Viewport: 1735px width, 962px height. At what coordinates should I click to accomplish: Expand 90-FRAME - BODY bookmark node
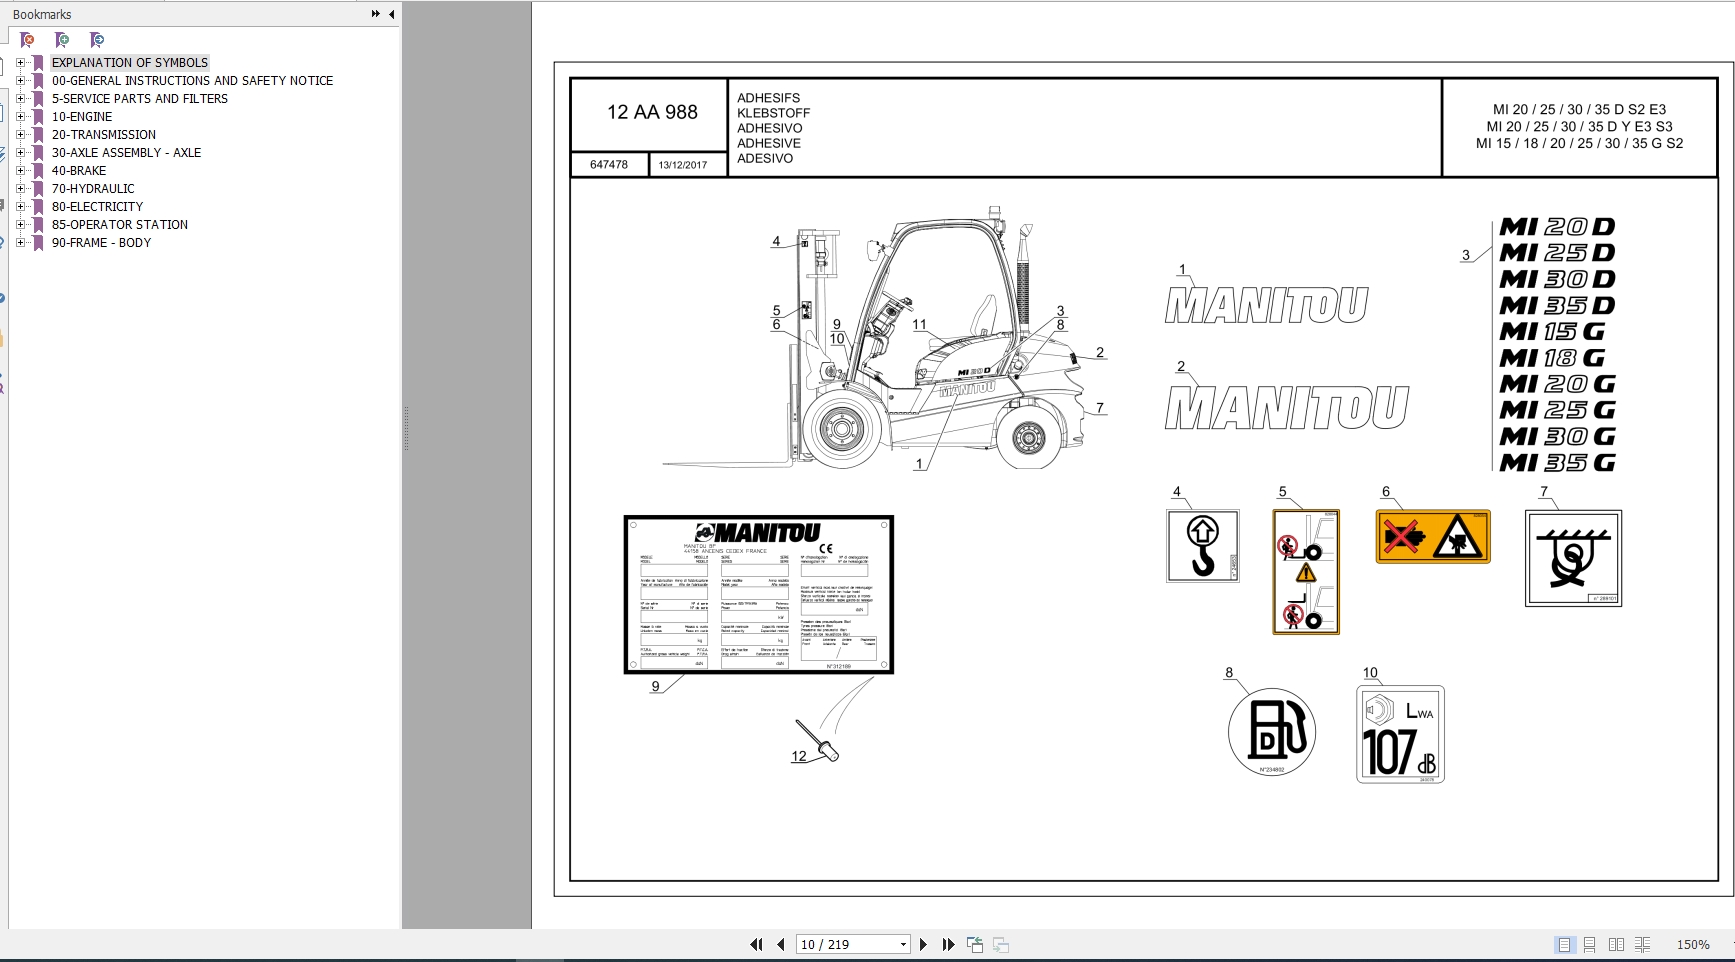[x=21, y=242]
